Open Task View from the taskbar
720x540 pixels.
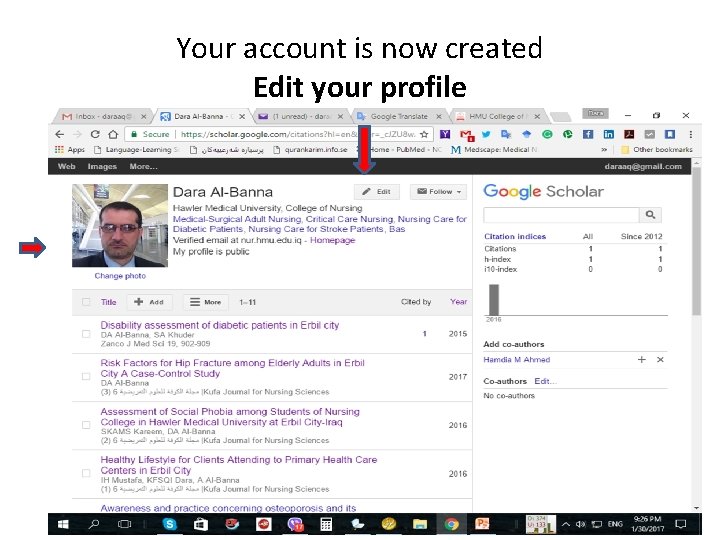[124, 524]
